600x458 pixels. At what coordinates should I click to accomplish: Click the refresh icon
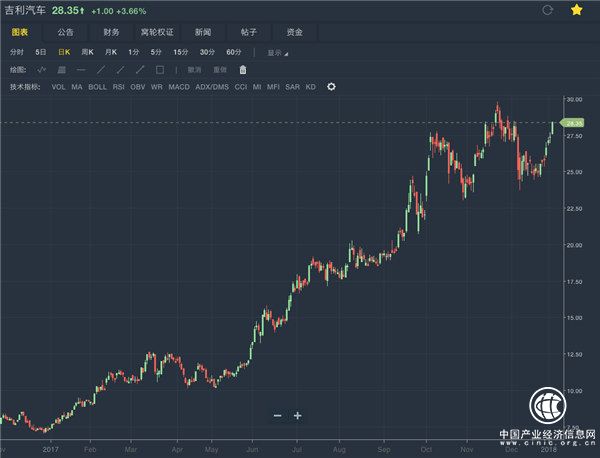coord(547,10)
